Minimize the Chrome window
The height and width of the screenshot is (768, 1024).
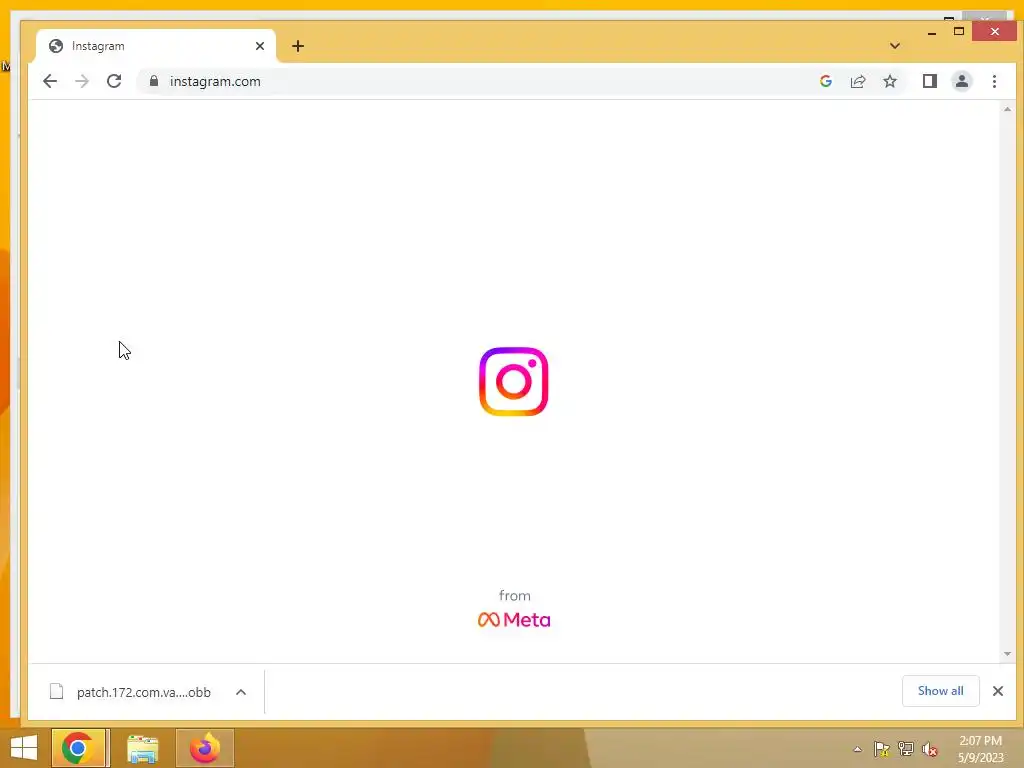coord(932,31)
